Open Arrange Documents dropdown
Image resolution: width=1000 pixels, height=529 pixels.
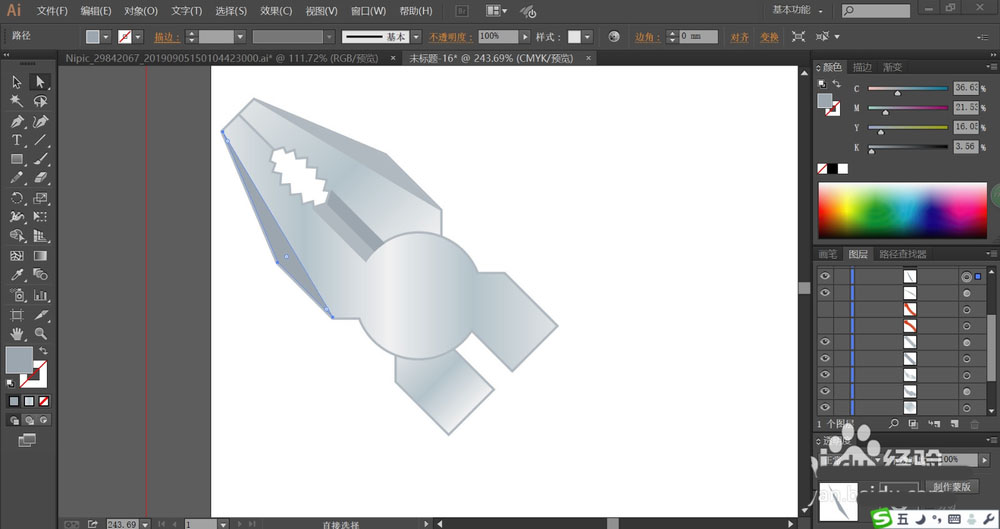(x=497, y=11)
